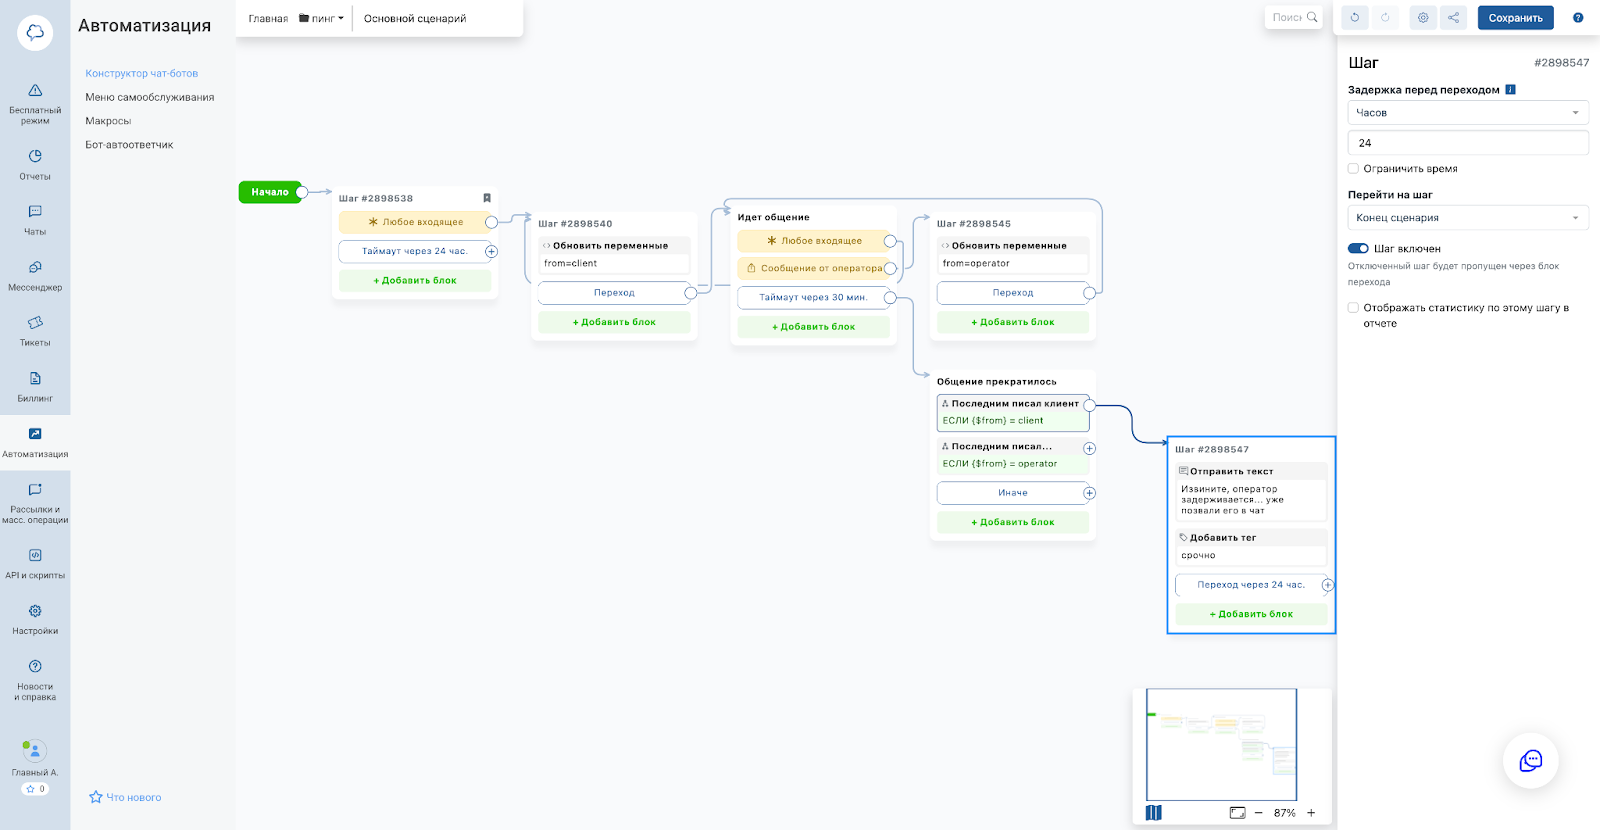Image resolution: width=1600 pixels, height=830 pixels.
Task: Open the support chat bubble widget
Action: [x=1530, y=761]
